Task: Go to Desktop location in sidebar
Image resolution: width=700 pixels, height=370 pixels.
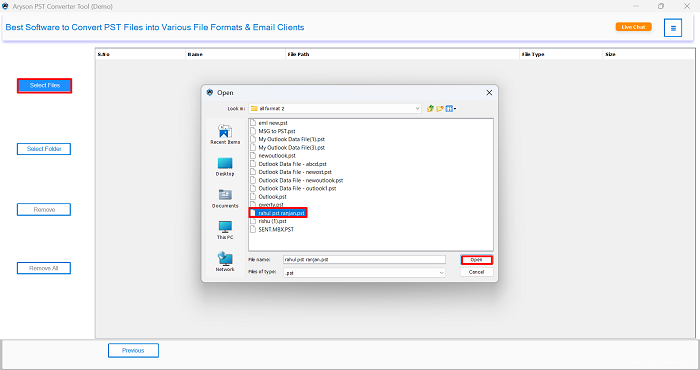Action: [225, 166]
